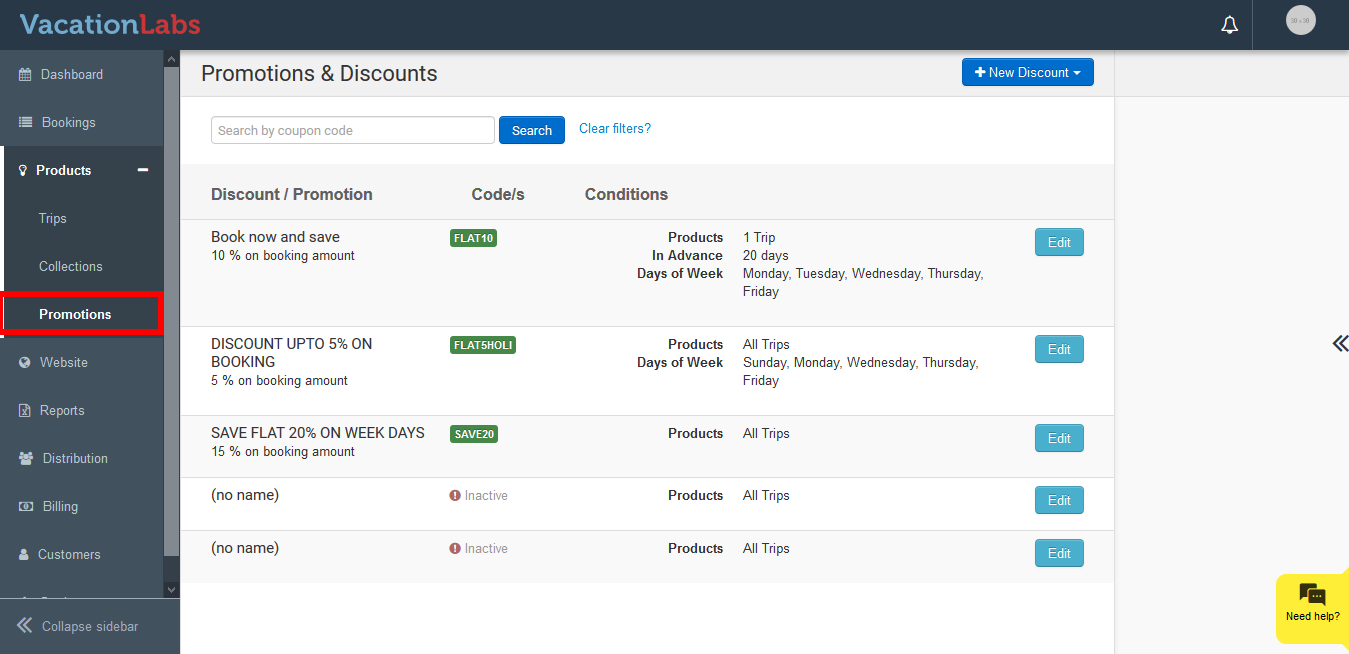The width and height of the screenshot is (1349, 654).
Task: Expand the right panel double chevron
Action: click(x=1339, y=344)
